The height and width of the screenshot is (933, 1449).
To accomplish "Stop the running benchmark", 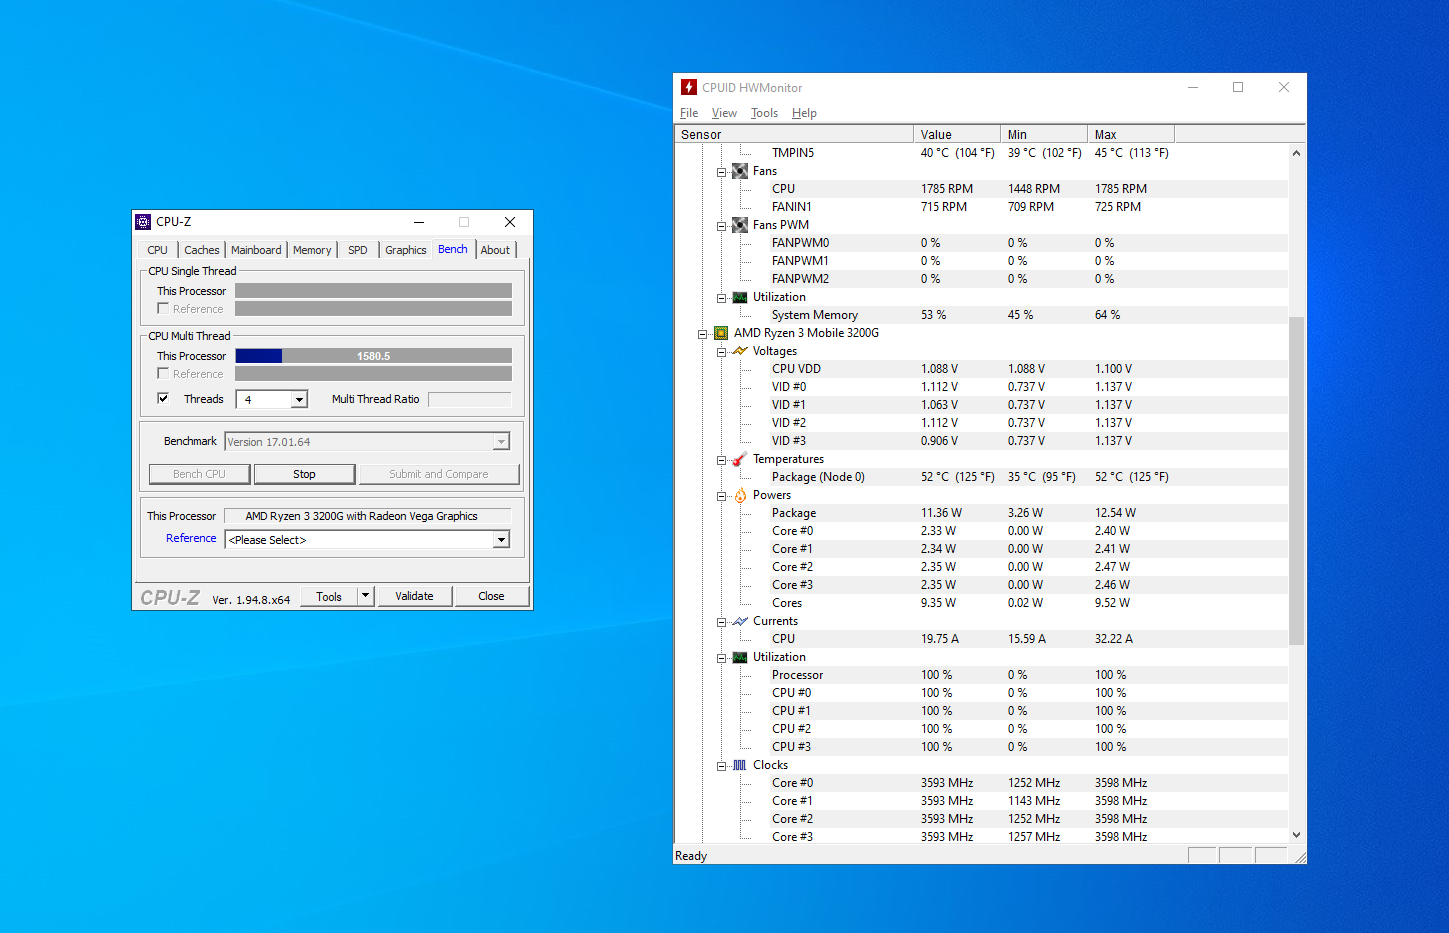I will coord(304,474).
